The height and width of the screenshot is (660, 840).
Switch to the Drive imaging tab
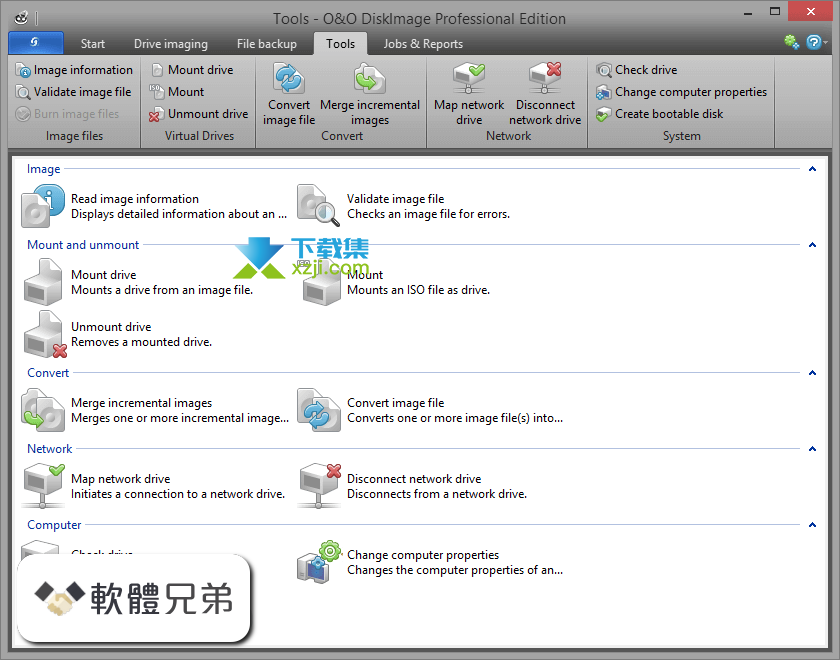pos(170,44)
